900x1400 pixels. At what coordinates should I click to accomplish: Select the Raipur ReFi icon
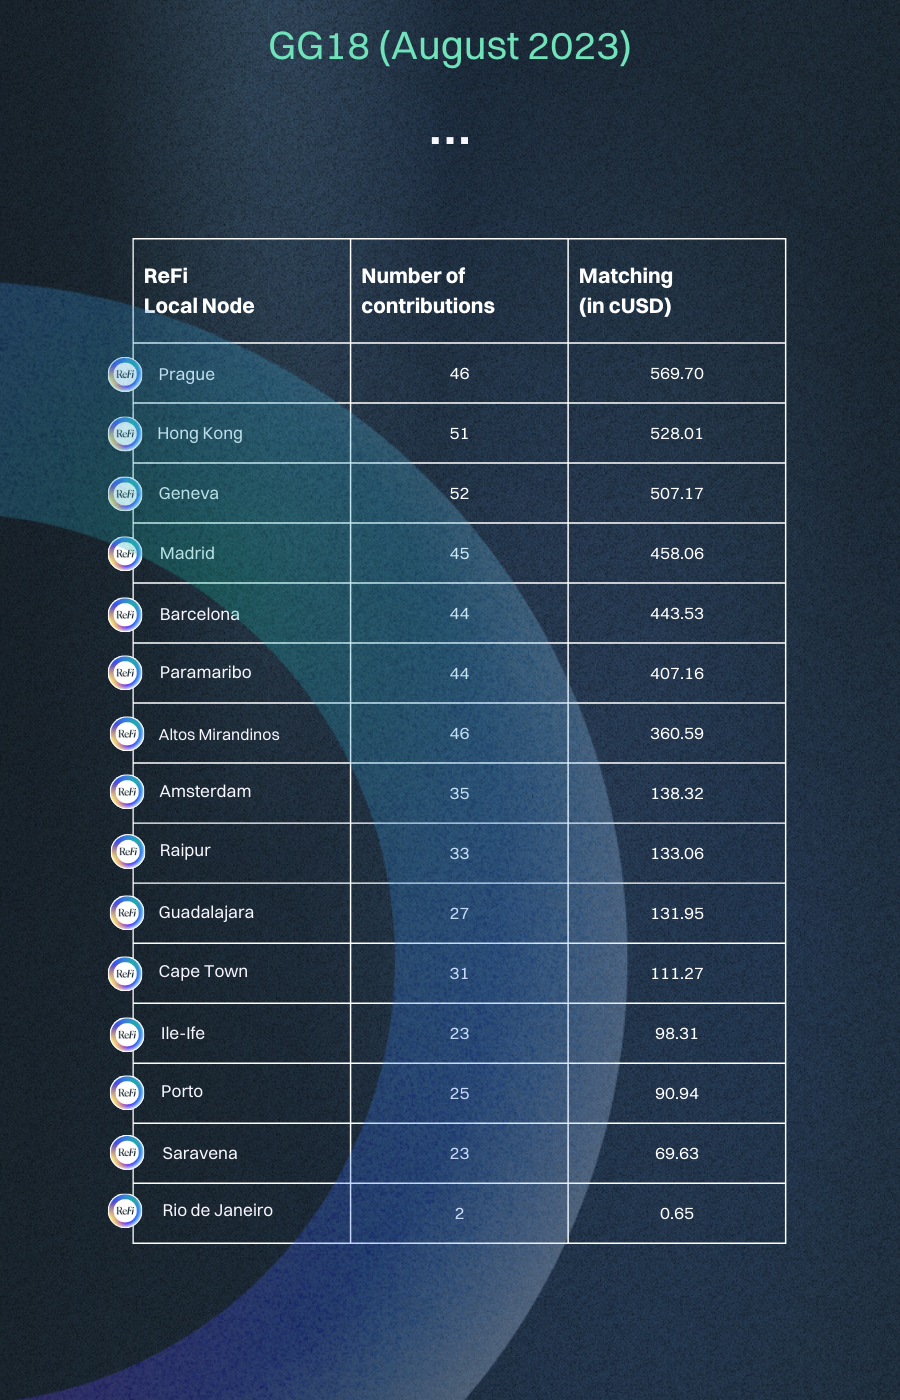click(128, 852)
